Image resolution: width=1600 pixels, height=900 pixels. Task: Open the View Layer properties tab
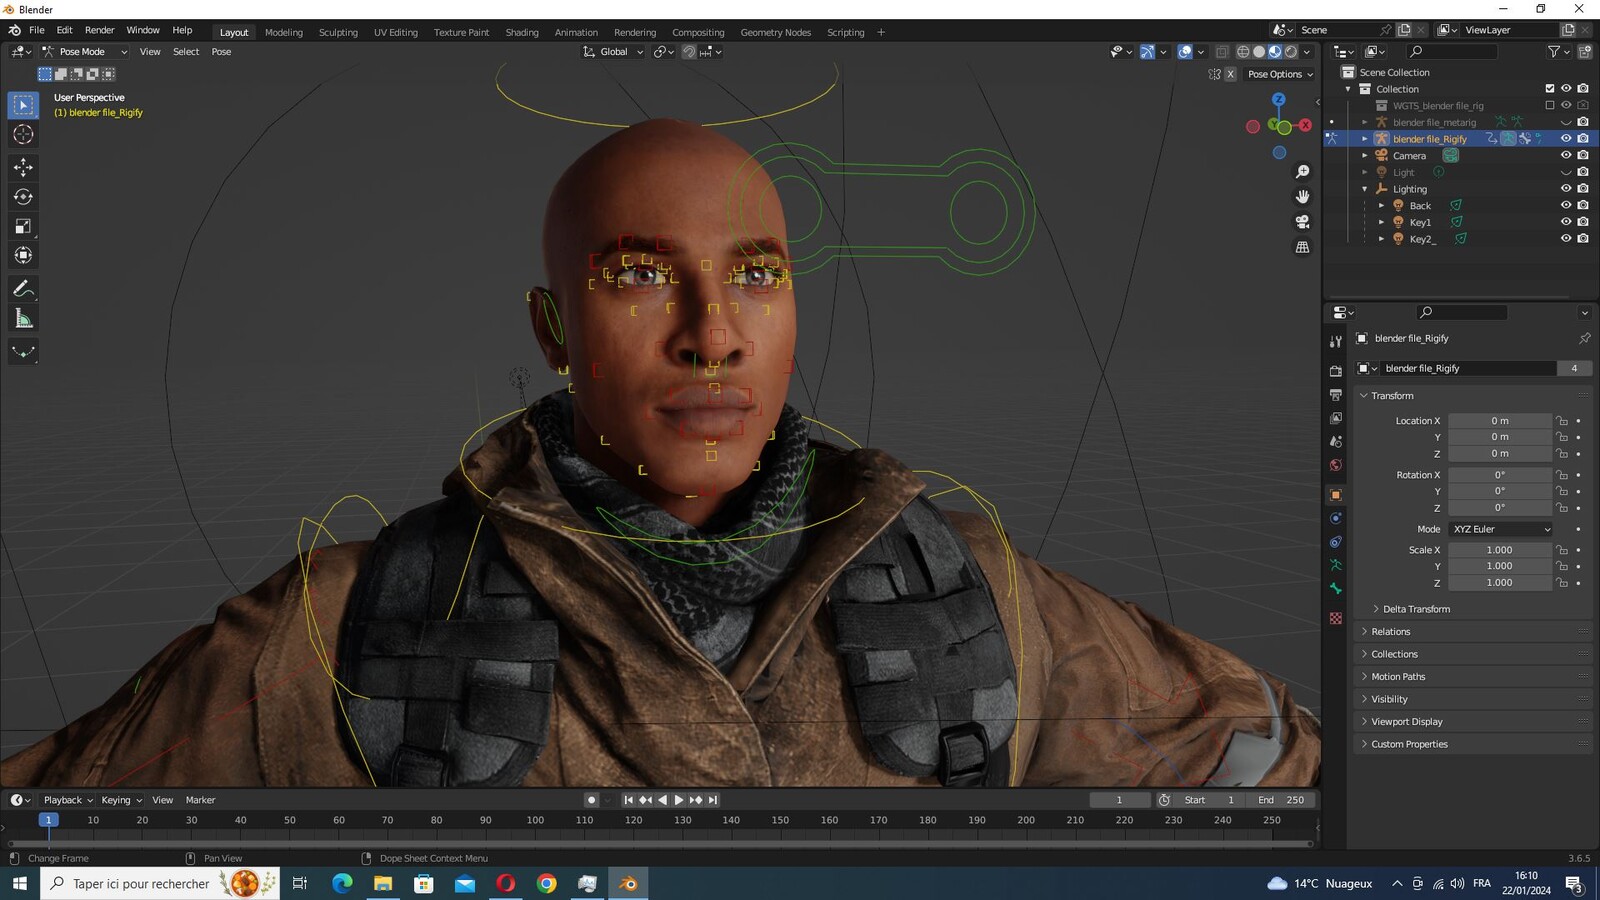tap(1336, 418)
